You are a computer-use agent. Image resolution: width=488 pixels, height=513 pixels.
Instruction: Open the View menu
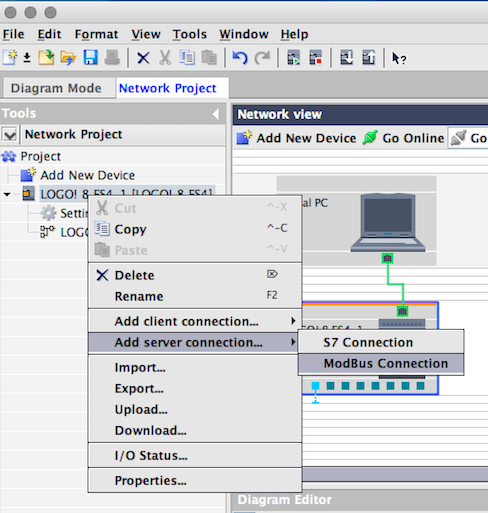point(146,34)
